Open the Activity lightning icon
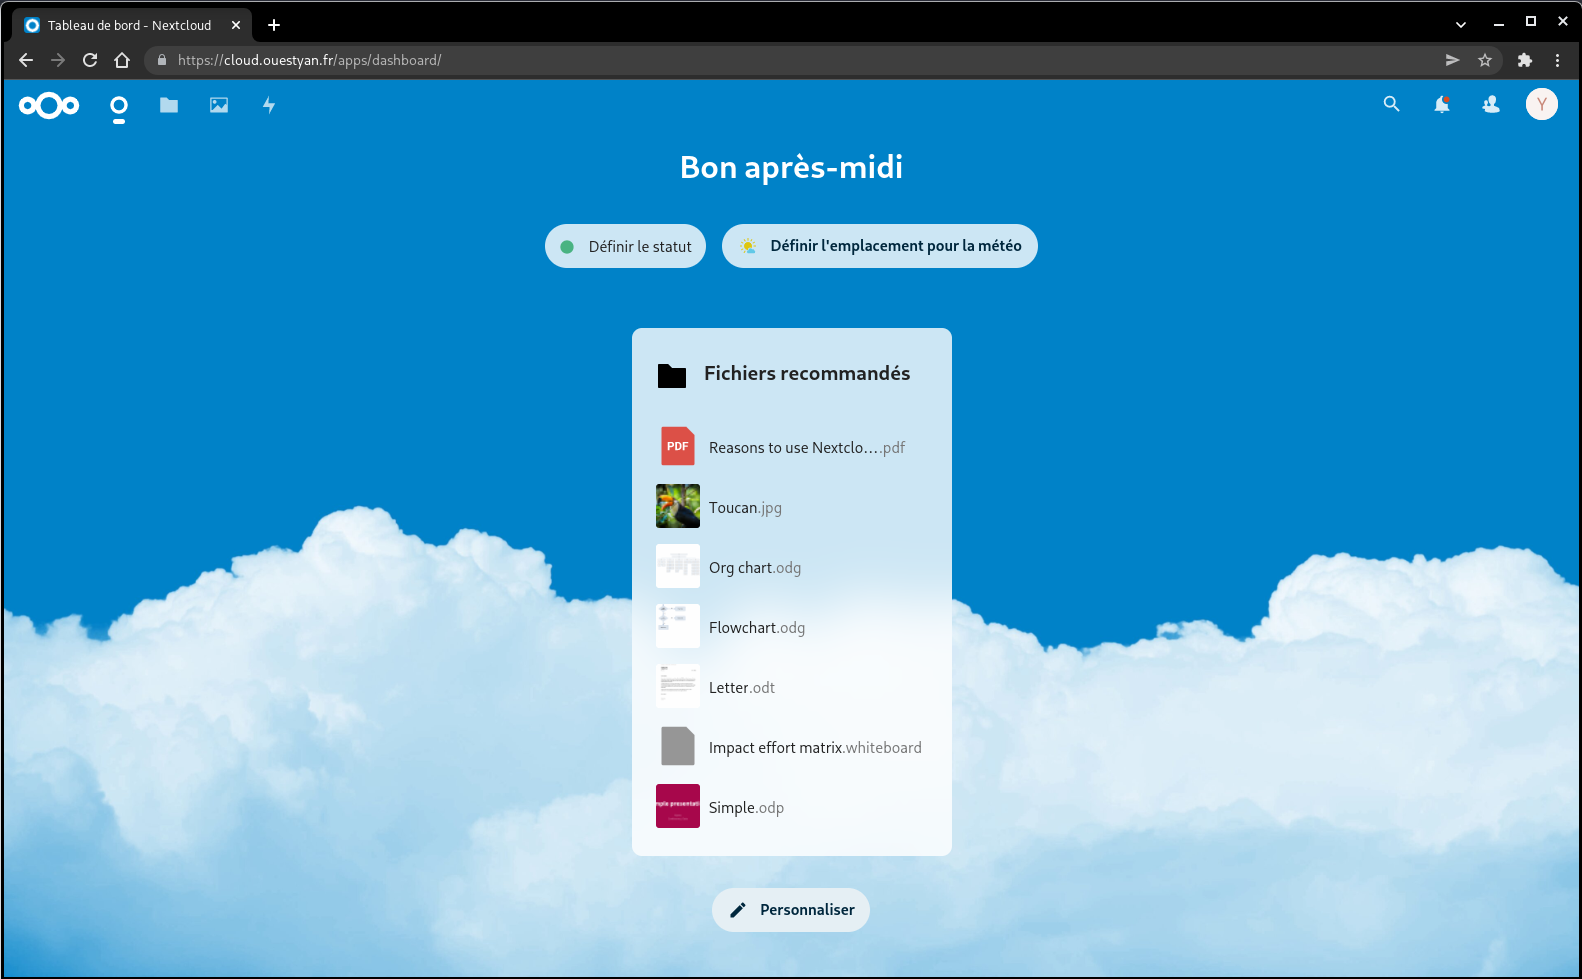1582x979 pixels. [x=269, y=105]
